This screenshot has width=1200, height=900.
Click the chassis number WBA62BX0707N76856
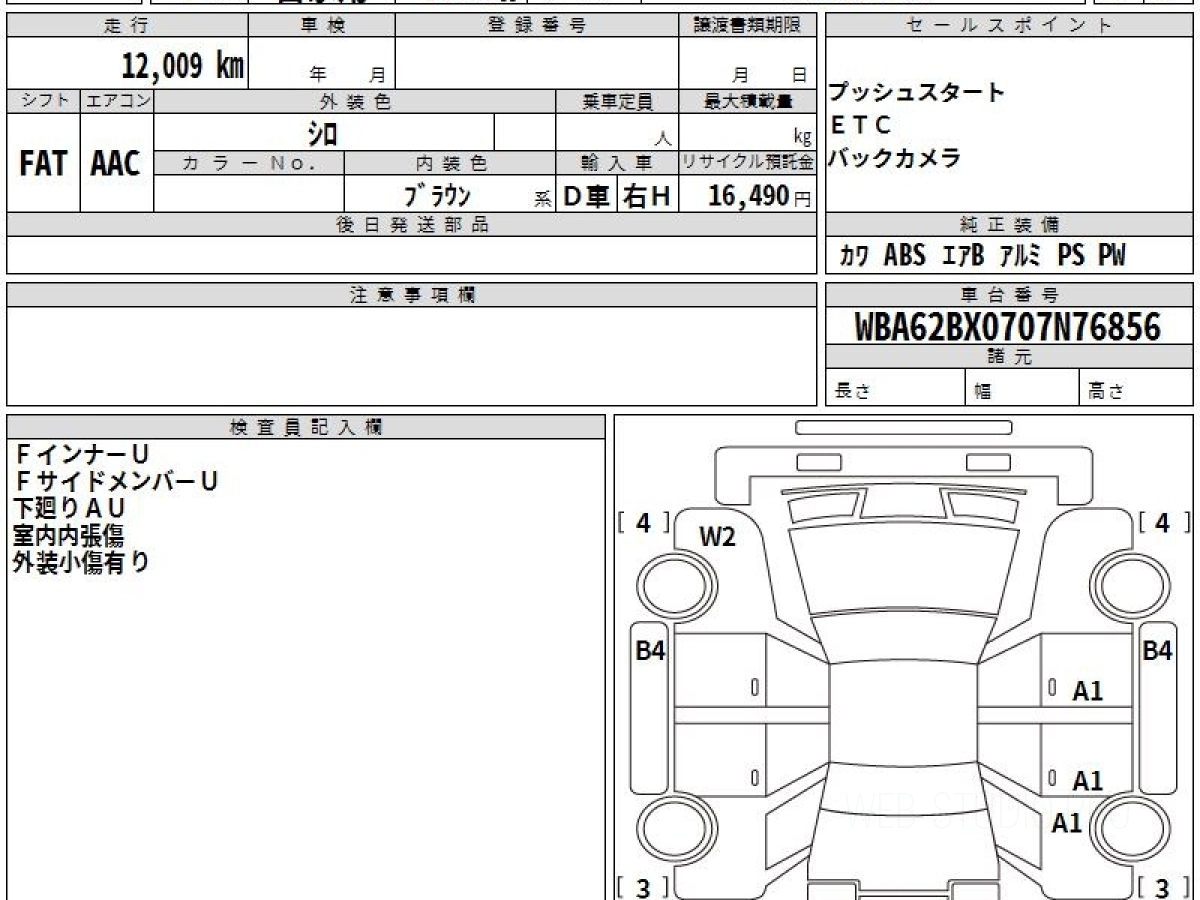[x=1008, y=327]
